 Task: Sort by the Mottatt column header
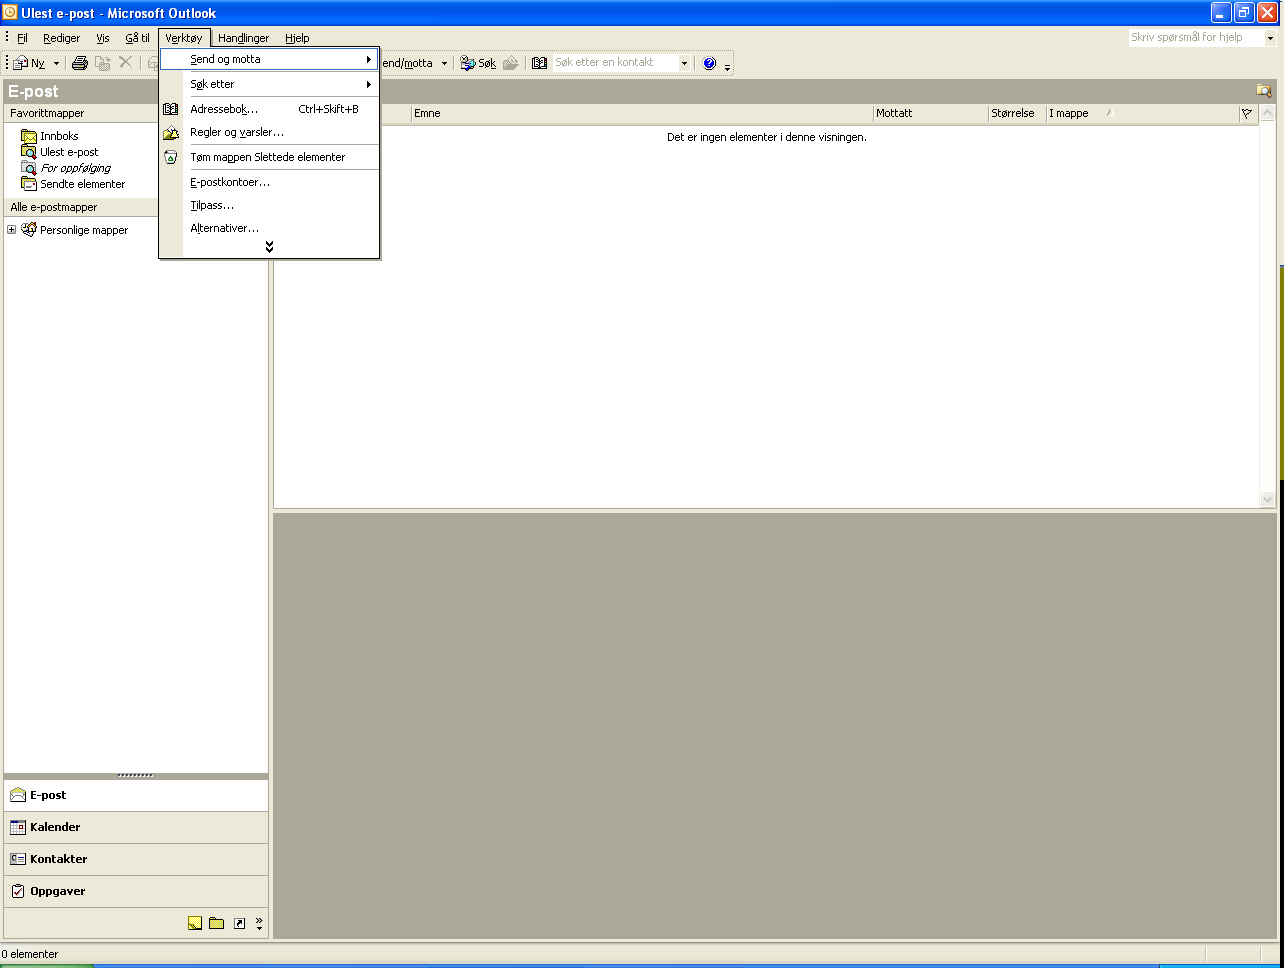(931, 114)
